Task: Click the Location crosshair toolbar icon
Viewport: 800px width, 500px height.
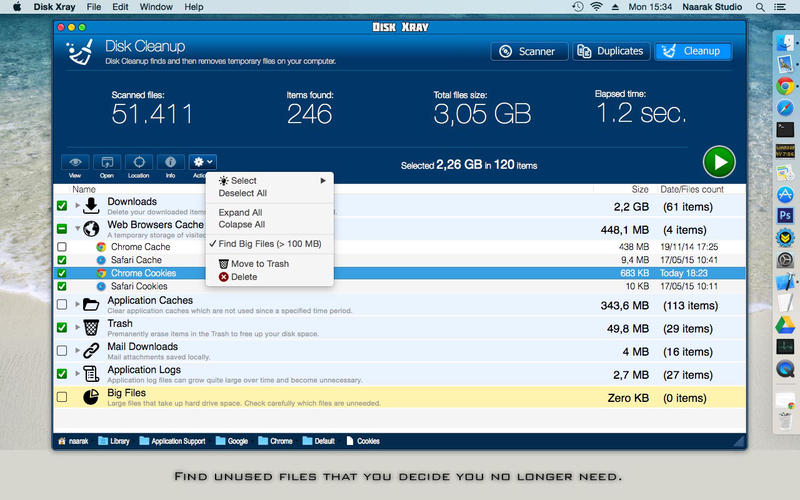Action: pos(139,162)
